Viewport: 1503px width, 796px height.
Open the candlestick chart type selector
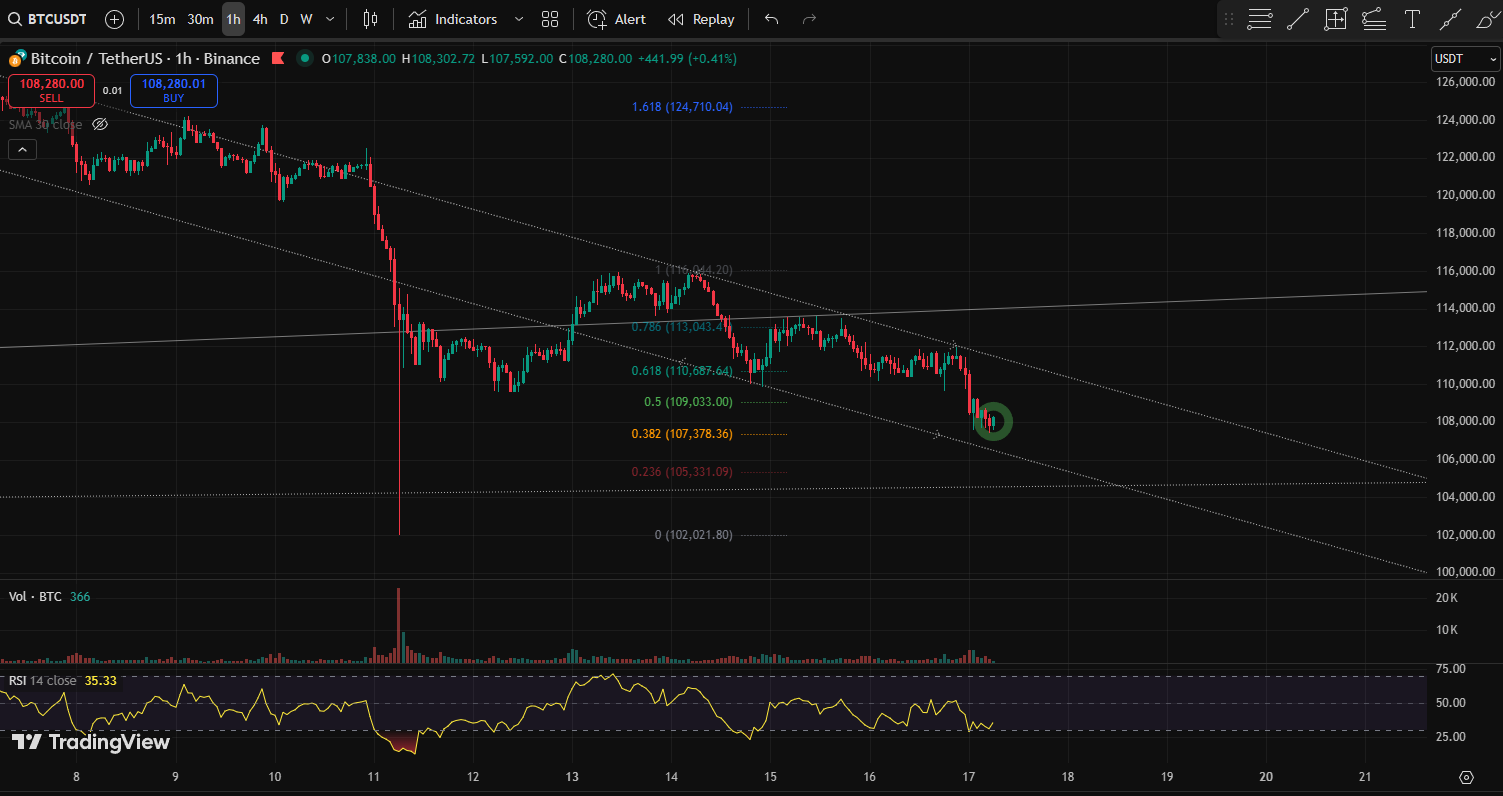click(x=371, y=19)
